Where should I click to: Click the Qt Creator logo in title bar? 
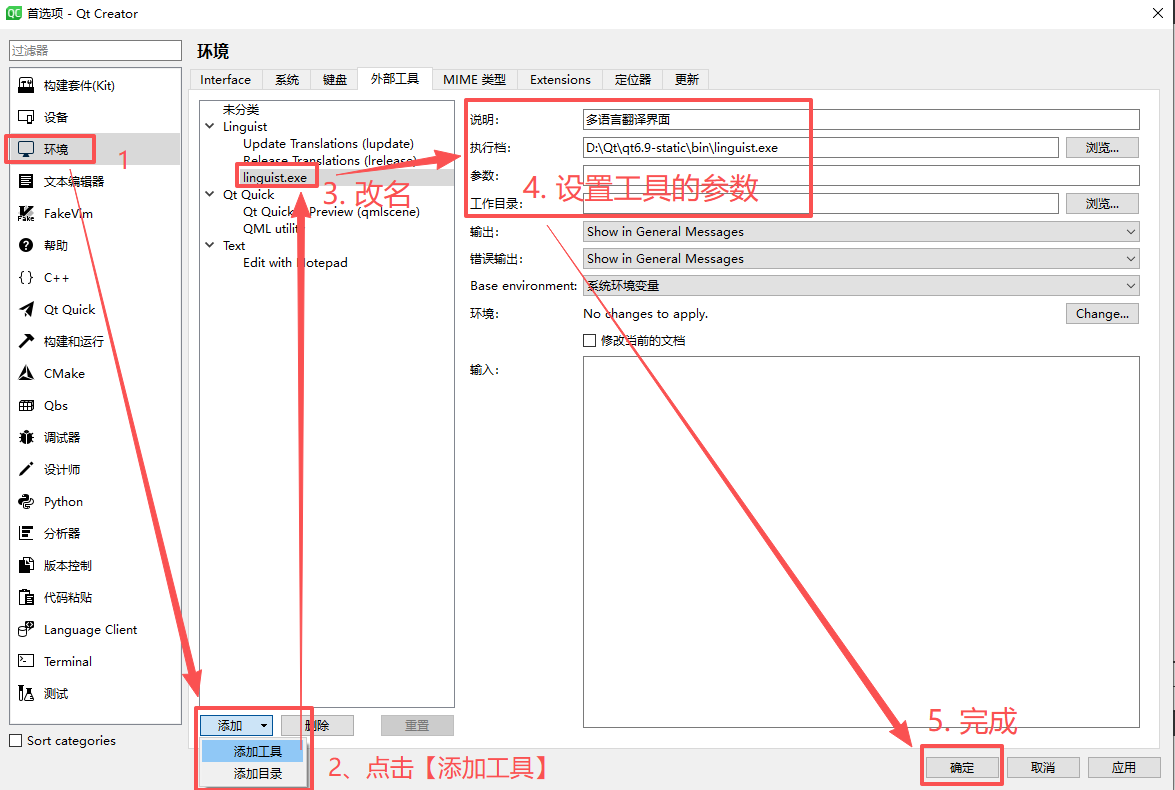pyautogui.click(x=13, y=13)
